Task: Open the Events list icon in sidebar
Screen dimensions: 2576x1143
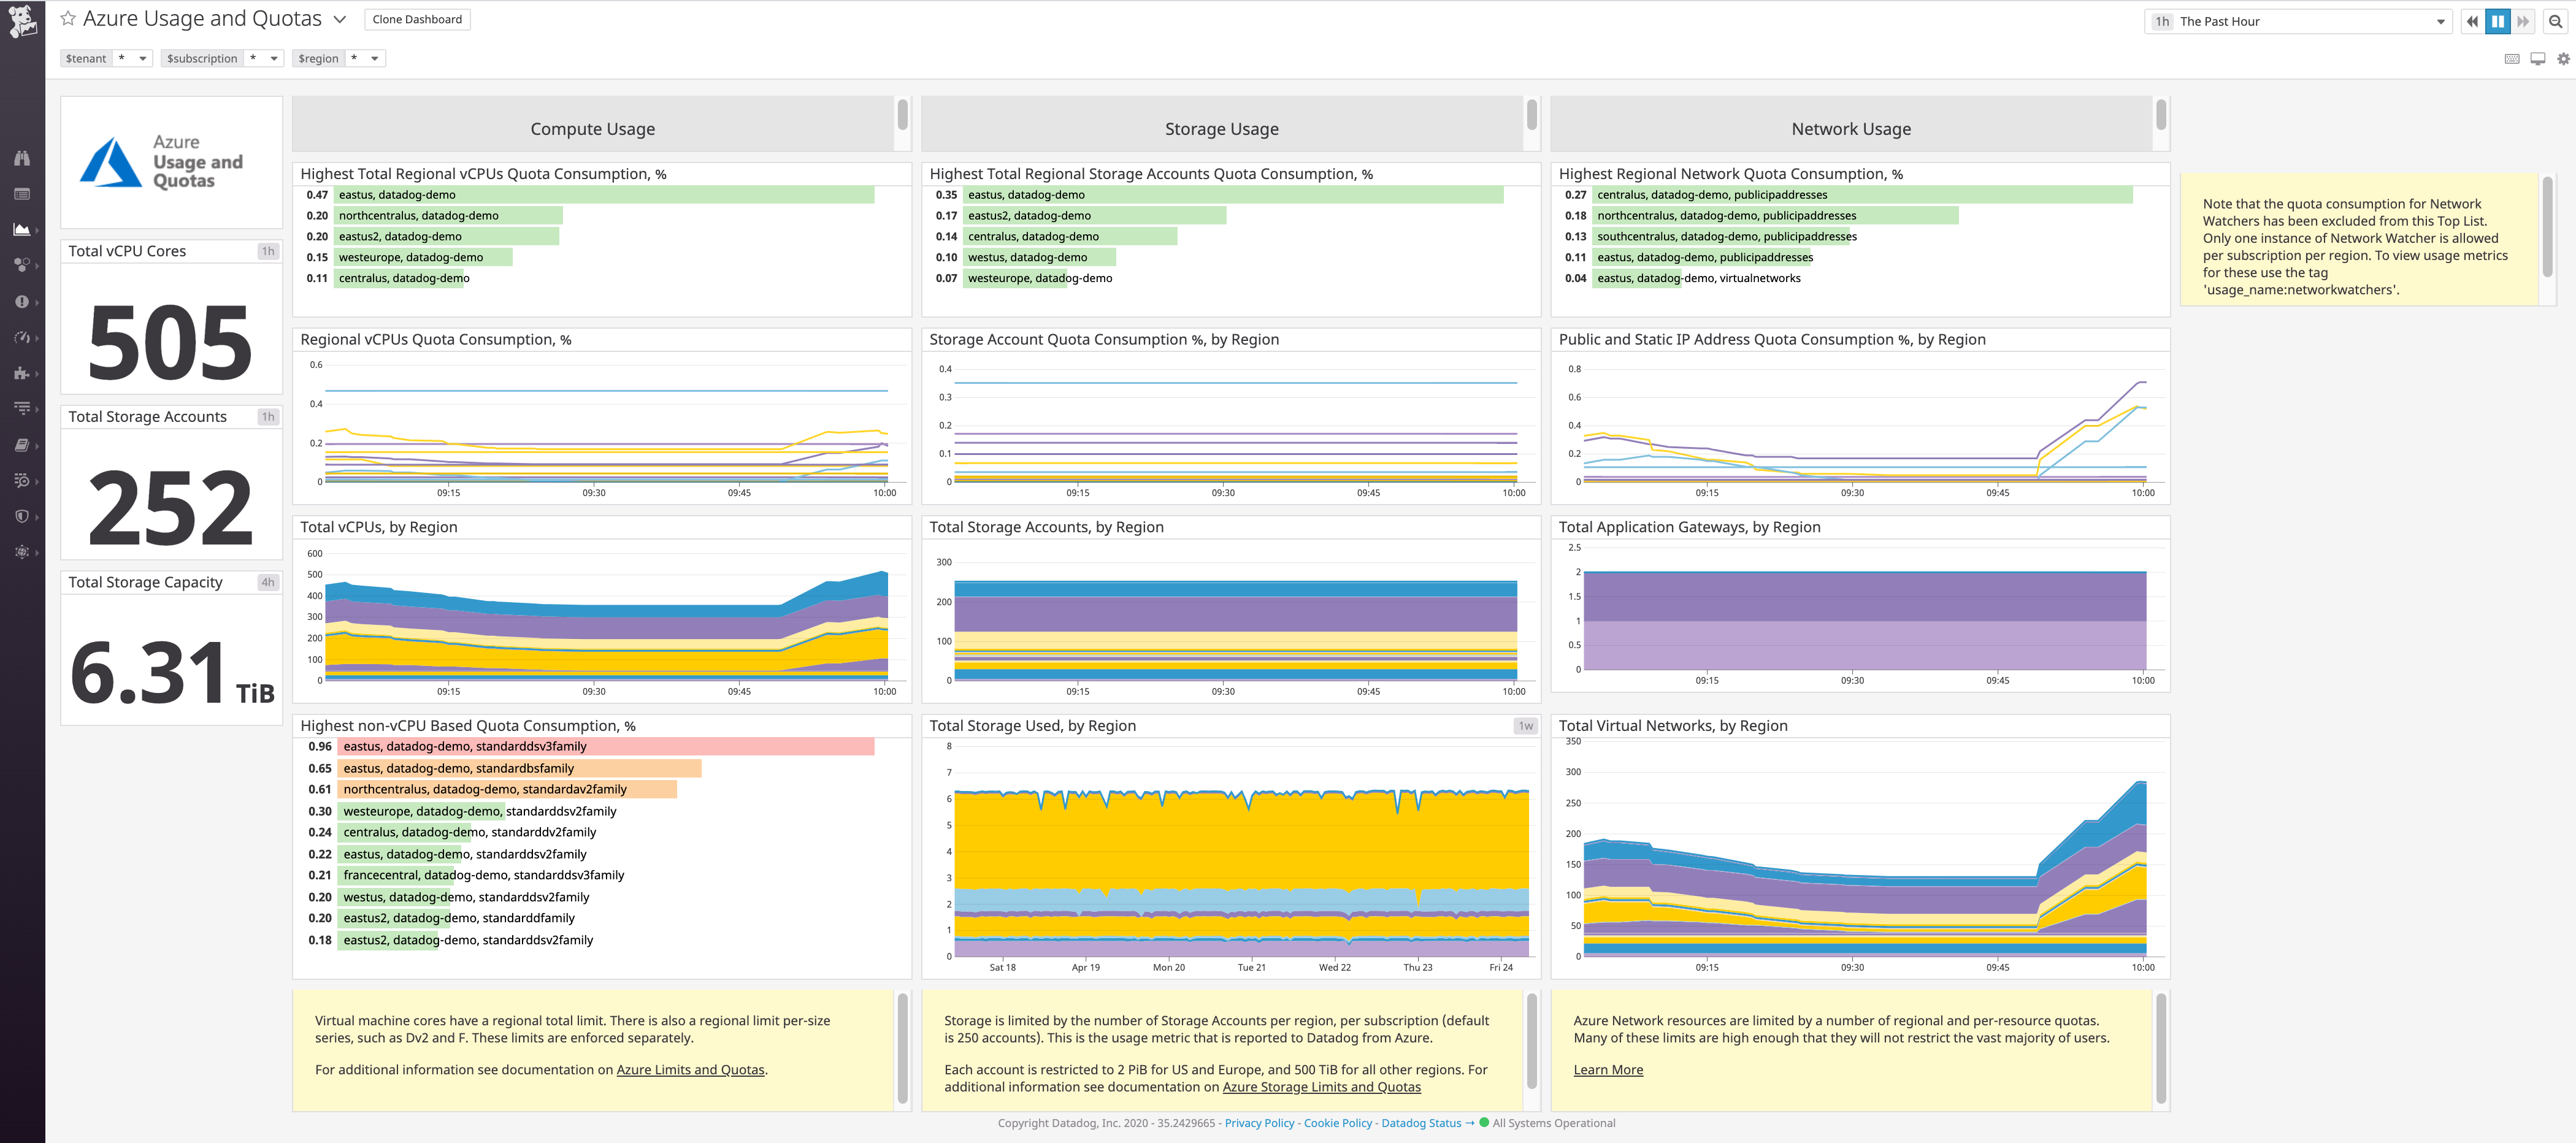Action: pos(22,193)
